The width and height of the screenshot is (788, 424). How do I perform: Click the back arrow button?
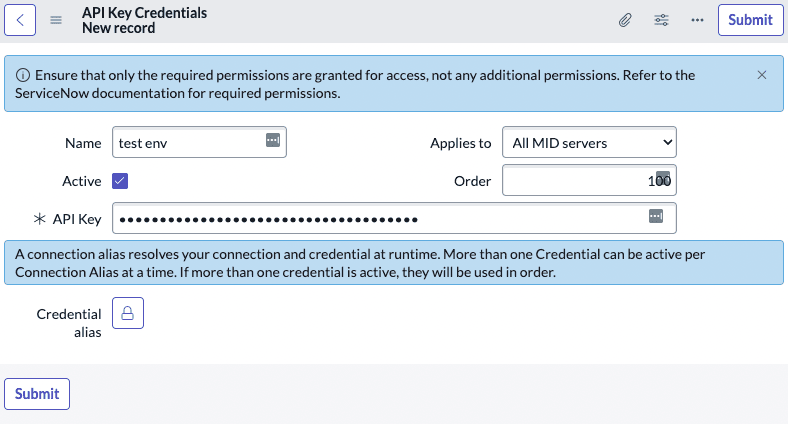tap(21, 20)
